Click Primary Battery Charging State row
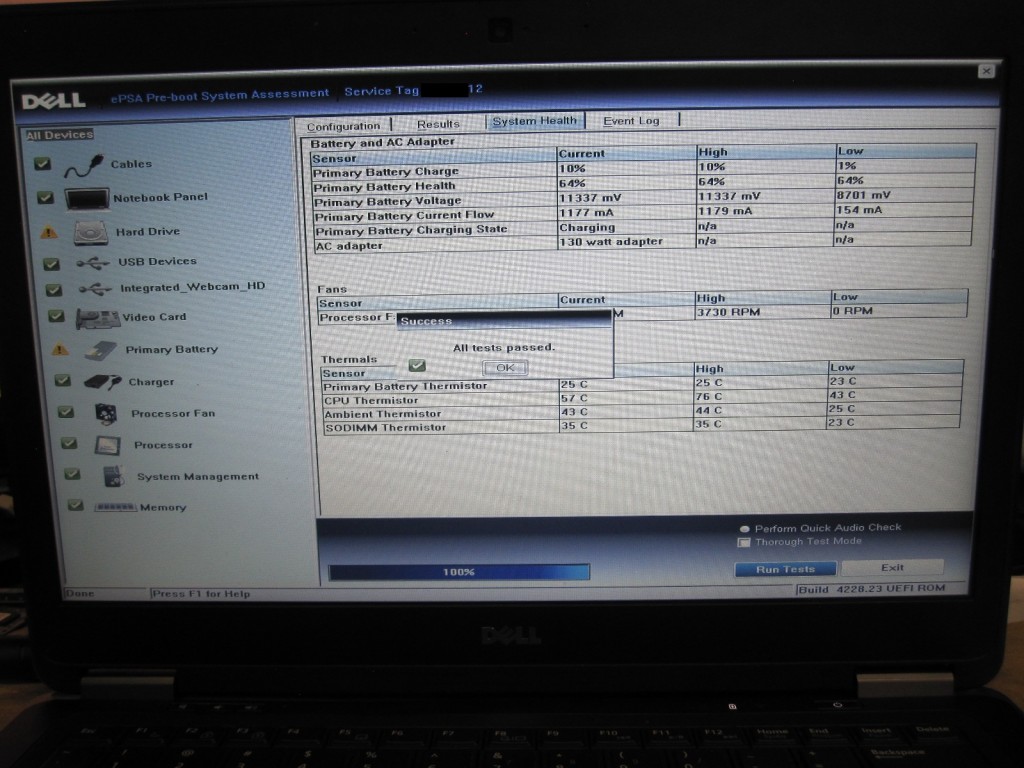The height and width of the screenshot is (768, 1024). (642, 229)
